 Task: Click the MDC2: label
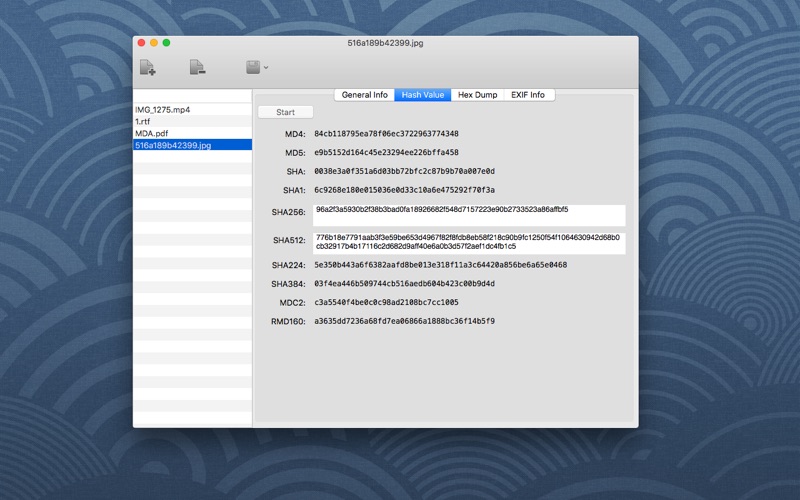click(x=292, y=303)
